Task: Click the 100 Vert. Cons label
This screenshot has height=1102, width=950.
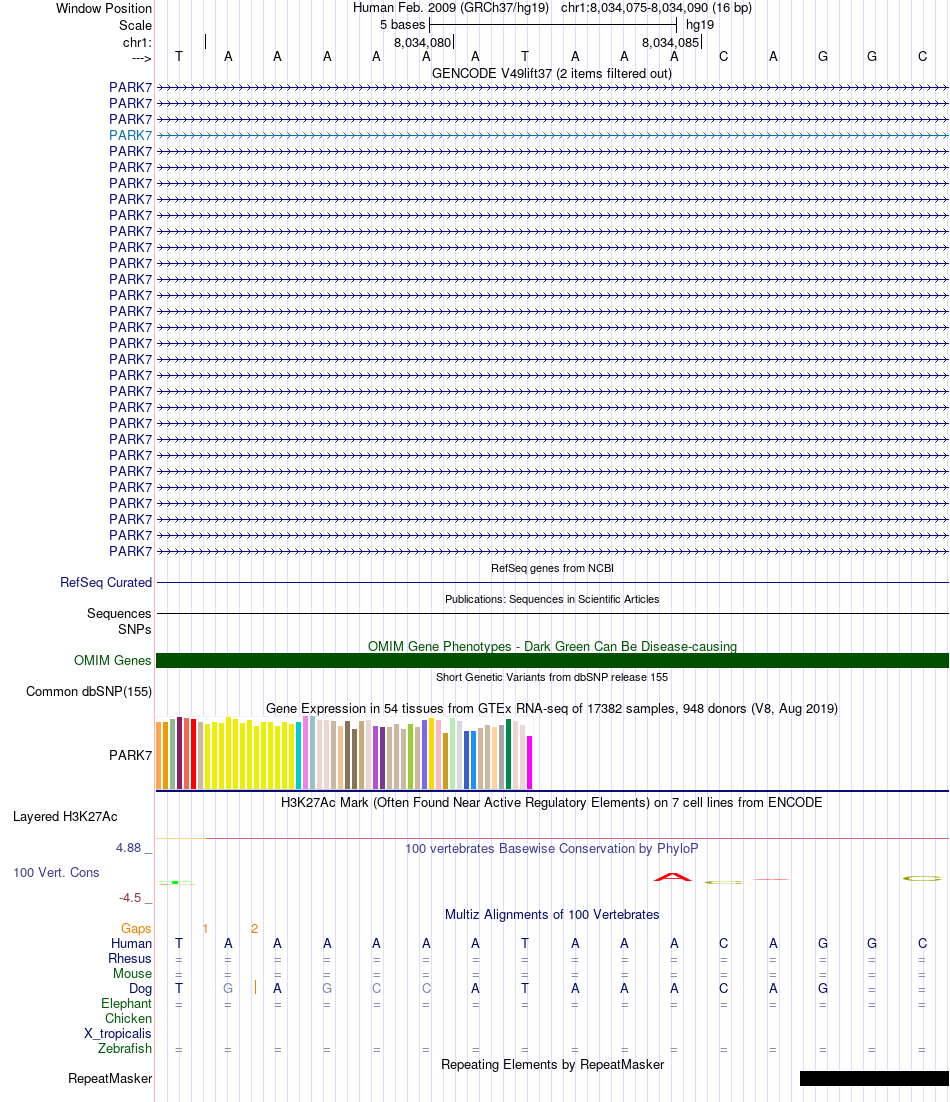Action: point(56,872)
